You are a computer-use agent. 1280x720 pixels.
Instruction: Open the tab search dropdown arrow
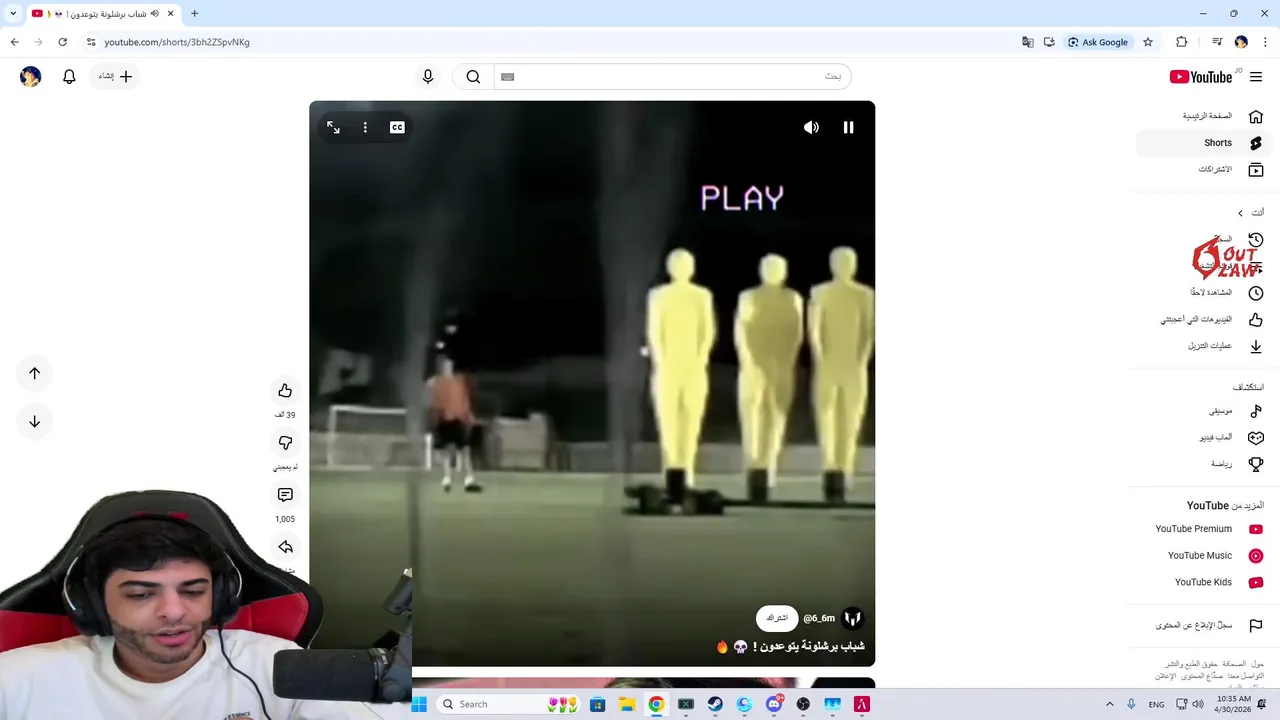13,14
